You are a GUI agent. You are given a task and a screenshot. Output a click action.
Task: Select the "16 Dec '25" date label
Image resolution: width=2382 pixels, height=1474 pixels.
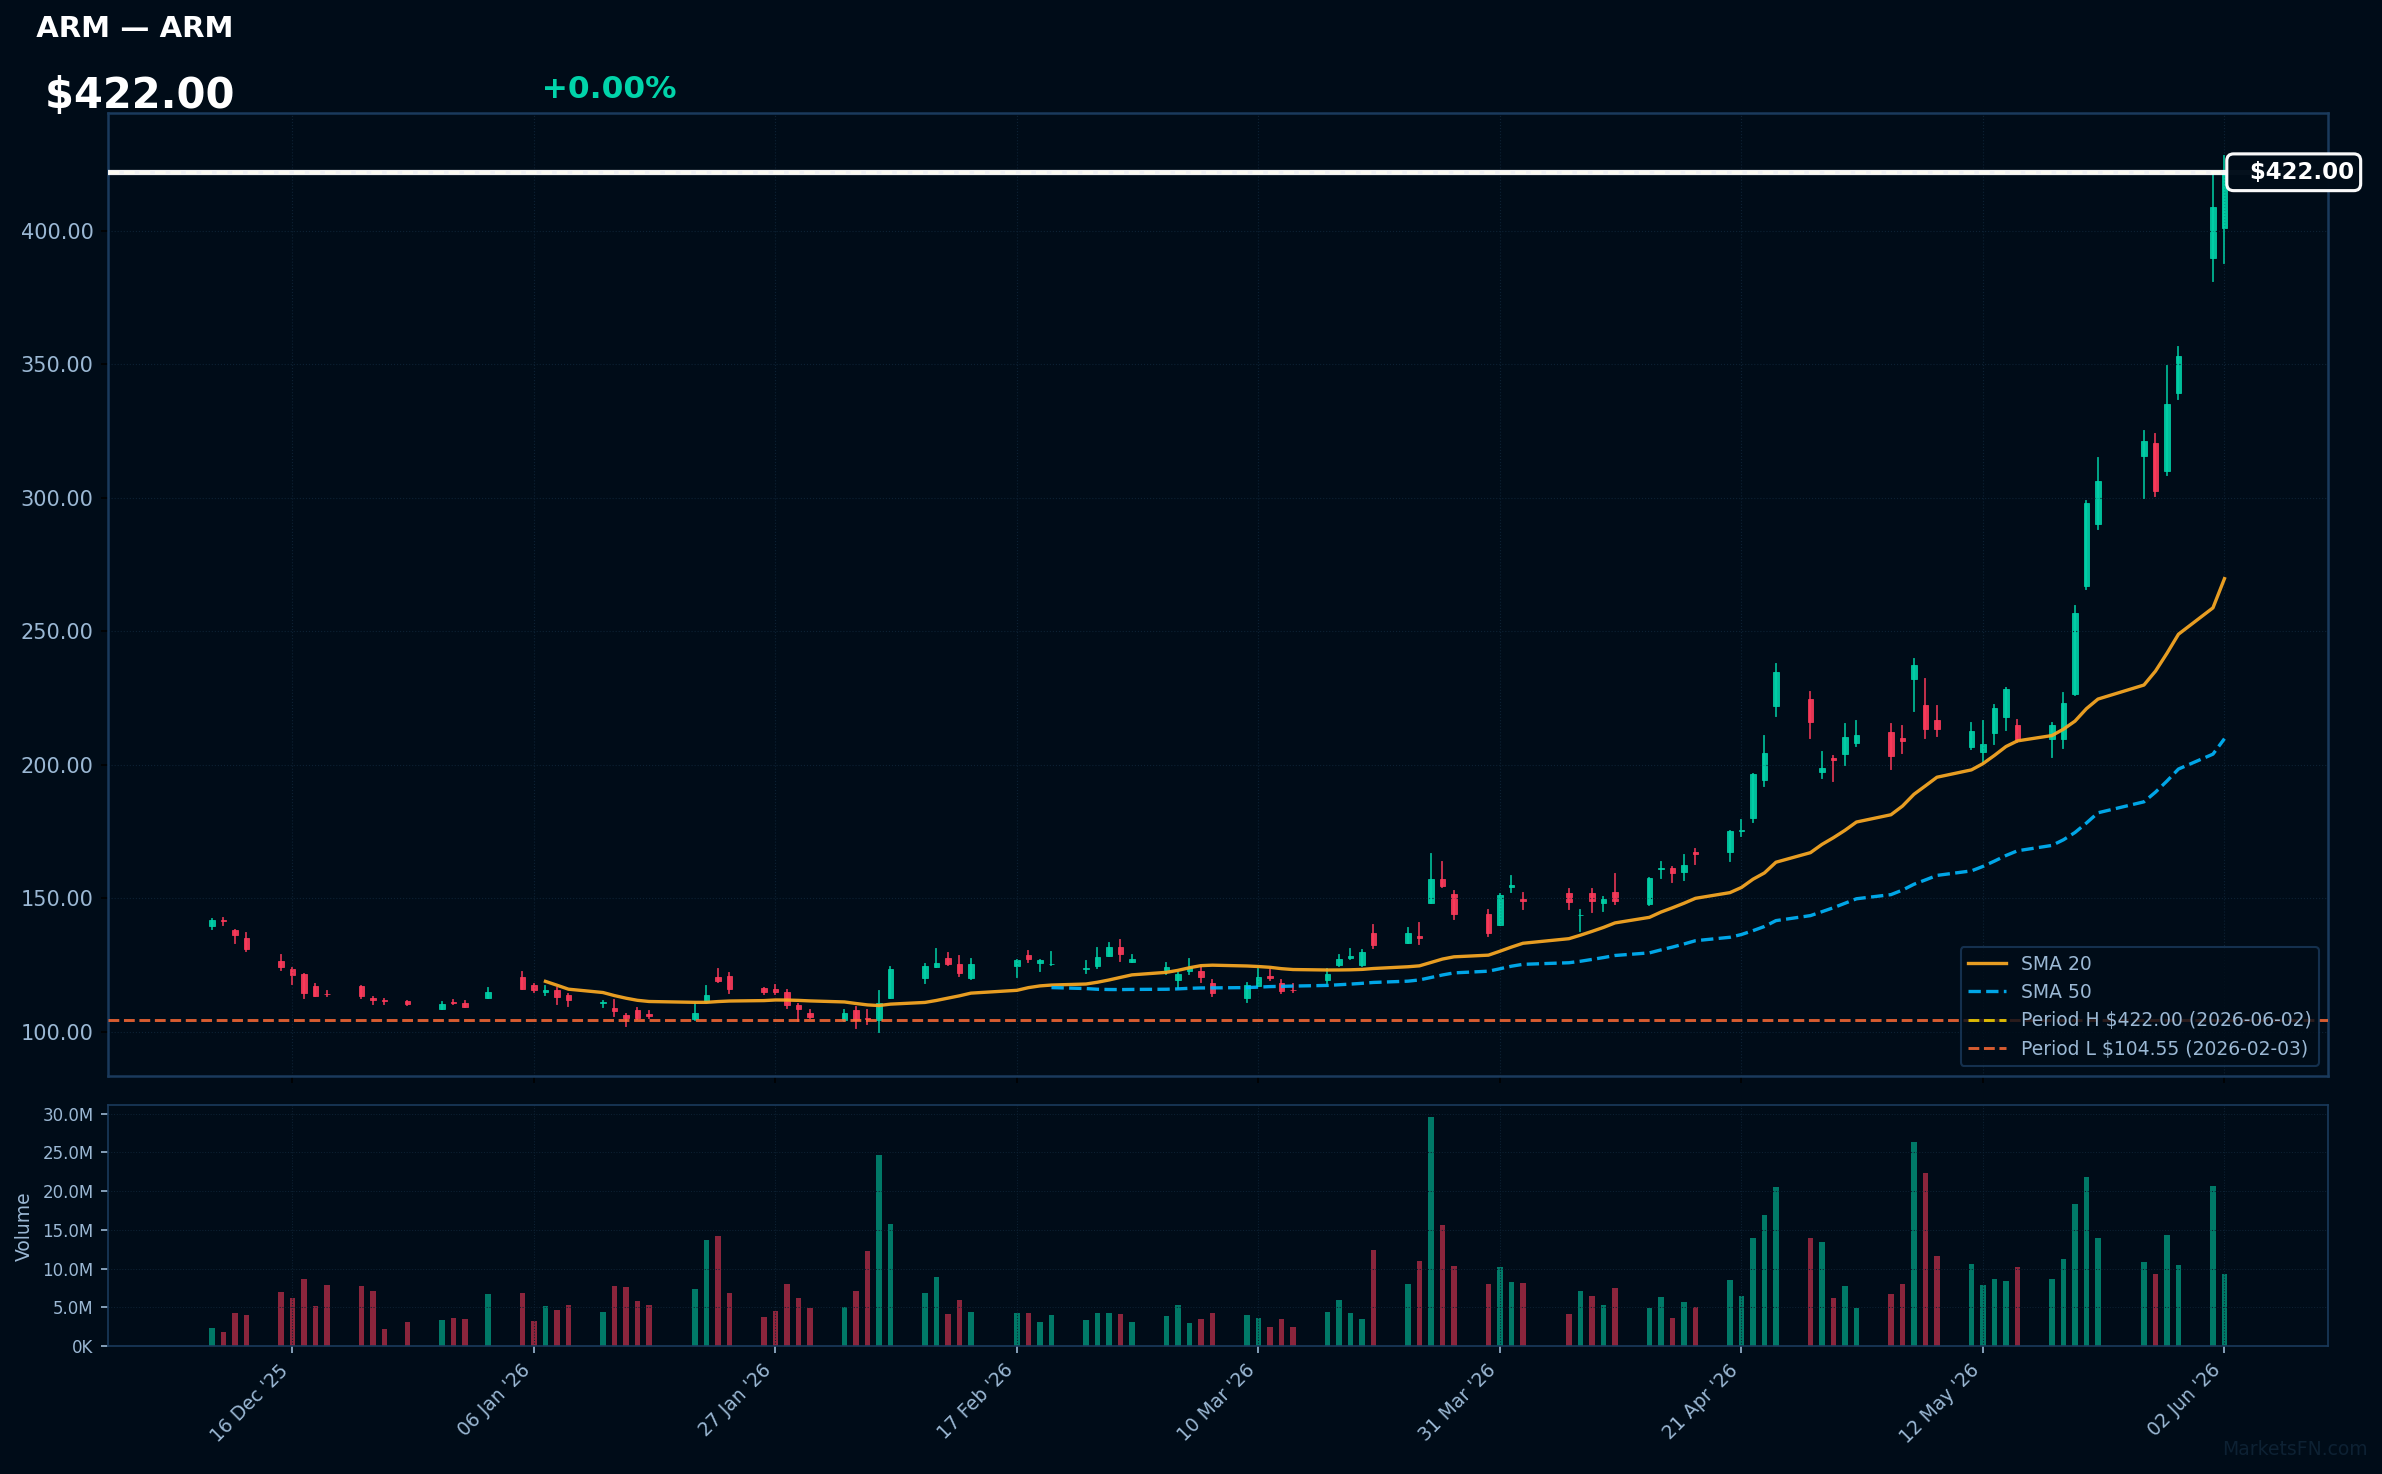(x=250, y=1402)
